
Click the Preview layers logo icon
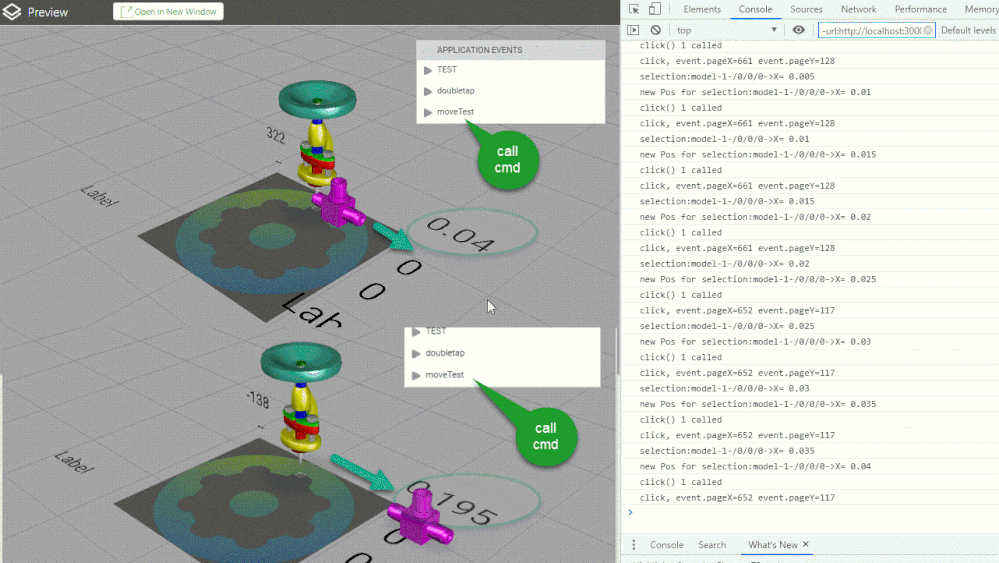(11, 11)
